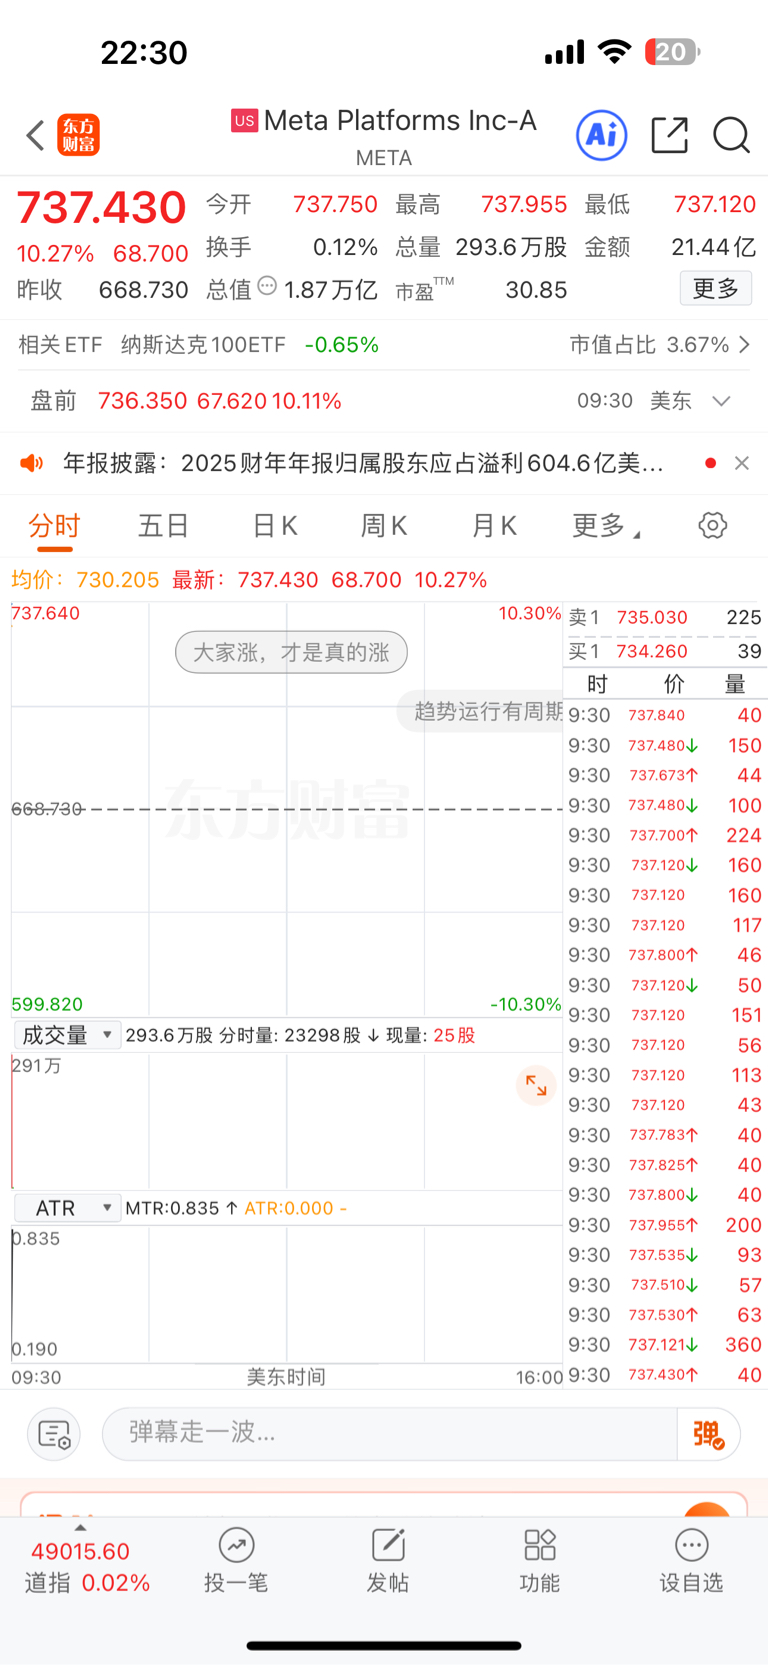Open the 成交量 indicator dropdown
This screenshot has height=1665, width=768.
(67, 1036)
